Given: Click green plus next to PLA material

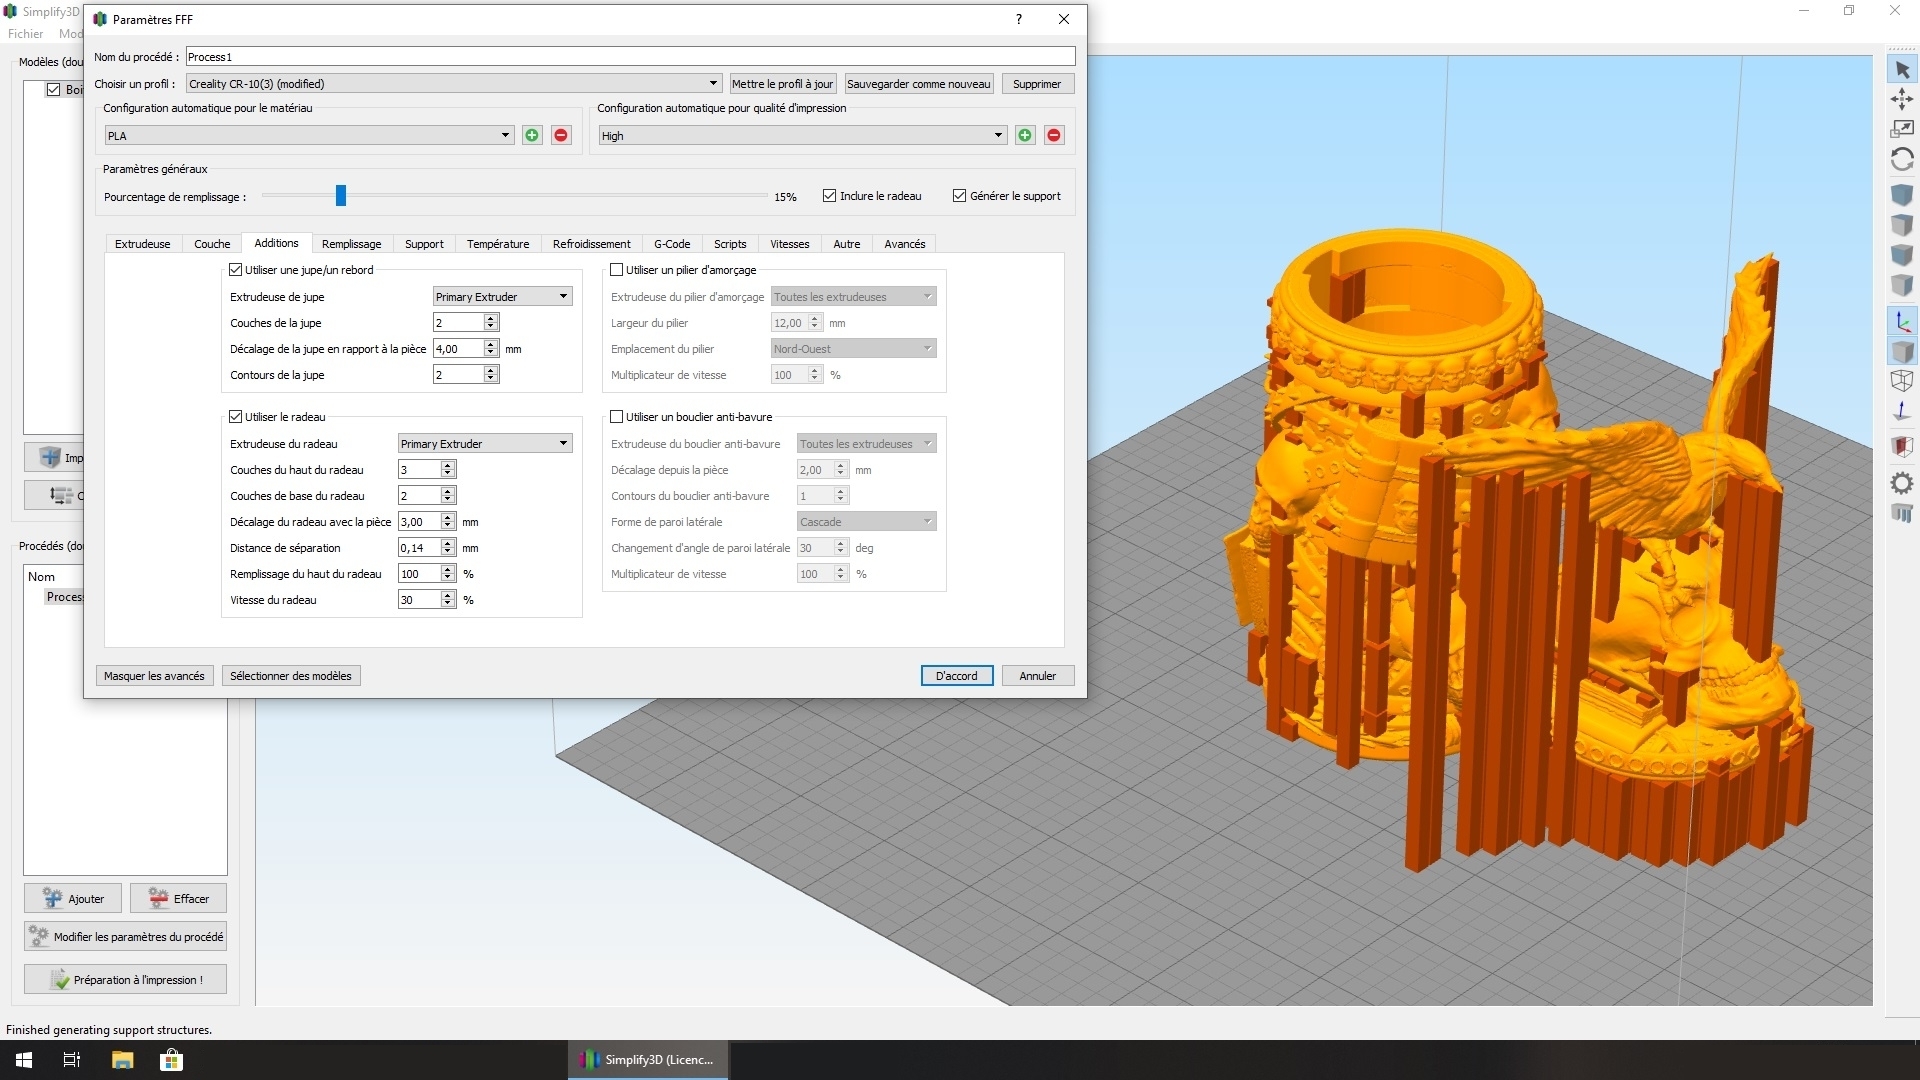Looking at the screenshot, I should click(532, 136).
